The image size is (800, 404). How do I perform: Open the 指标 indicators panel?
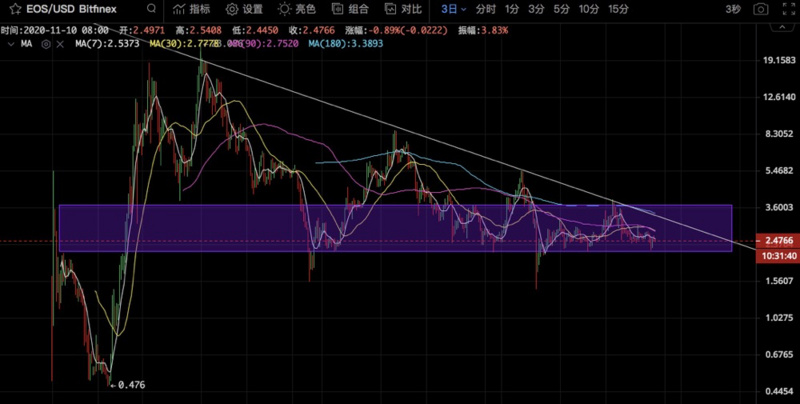coord(191,10)
